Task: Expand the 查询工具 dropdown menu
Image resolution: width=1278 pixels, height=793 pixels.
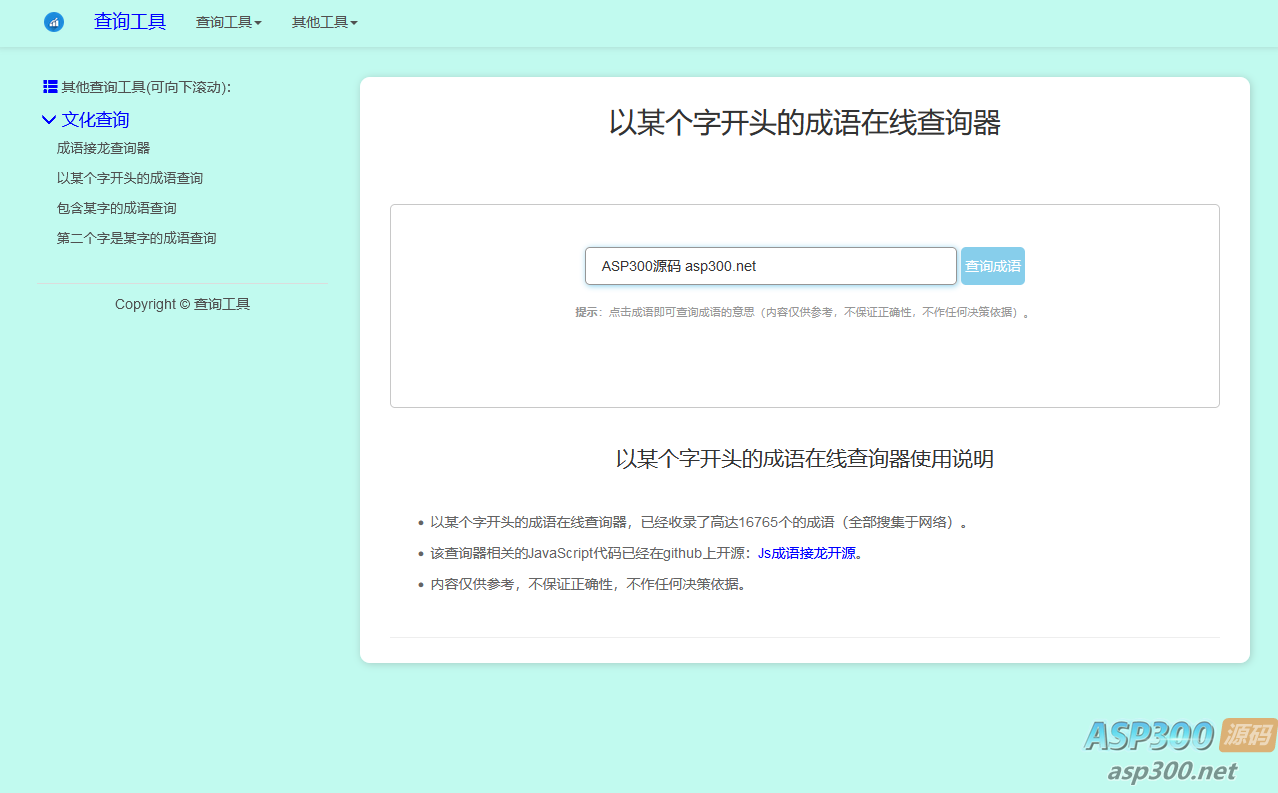Action: tap(228, 22)
